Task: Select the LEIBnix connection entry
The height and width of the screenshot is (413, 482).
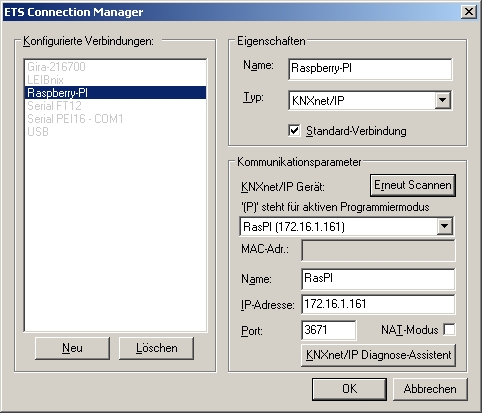Action: point(45,80)
